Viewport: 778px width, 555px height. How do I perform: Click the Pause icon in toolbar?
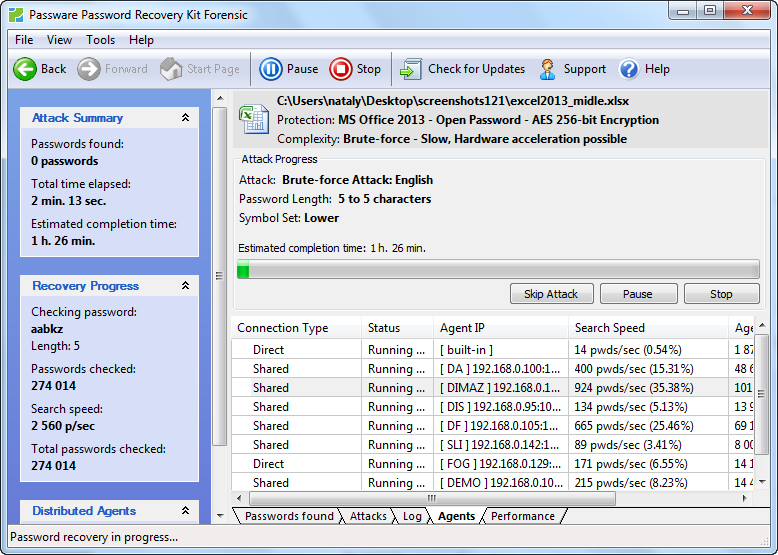[270, 69]
